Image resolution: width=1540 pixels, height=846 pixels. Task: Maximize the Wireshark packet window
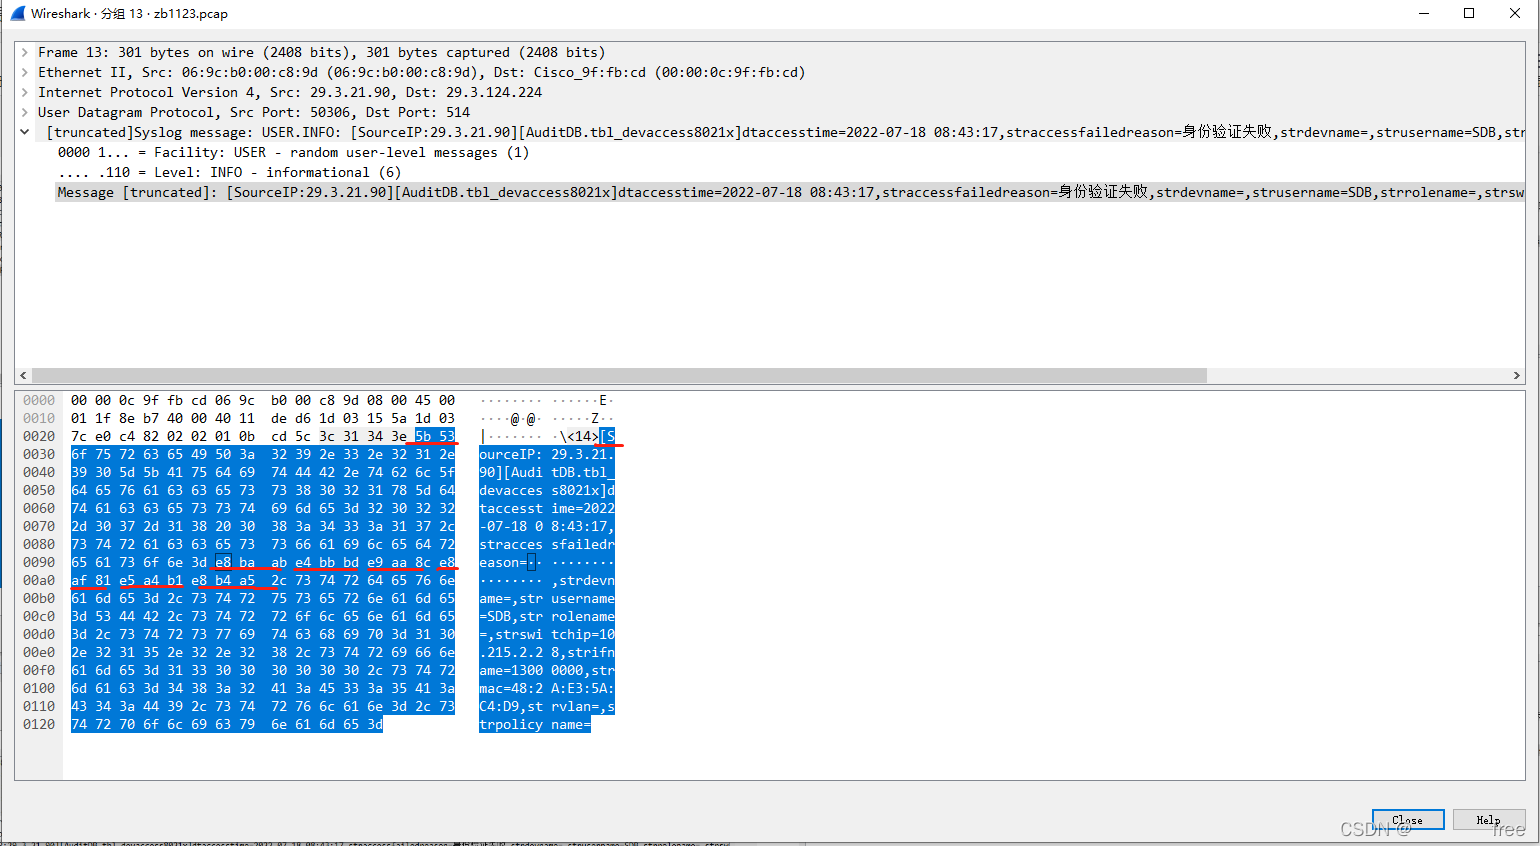pyautogui.click(x=1469, y=13)
